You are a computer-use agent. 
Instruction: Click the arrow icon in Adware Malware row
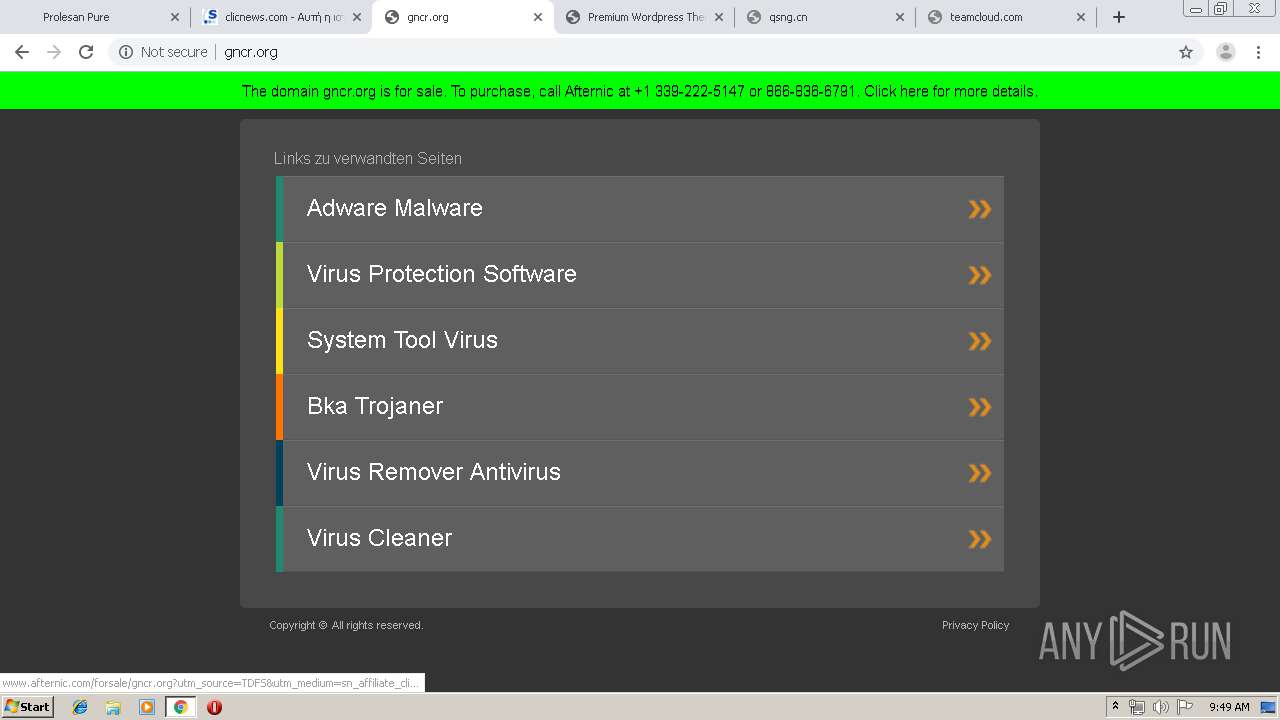pos(980,209)
